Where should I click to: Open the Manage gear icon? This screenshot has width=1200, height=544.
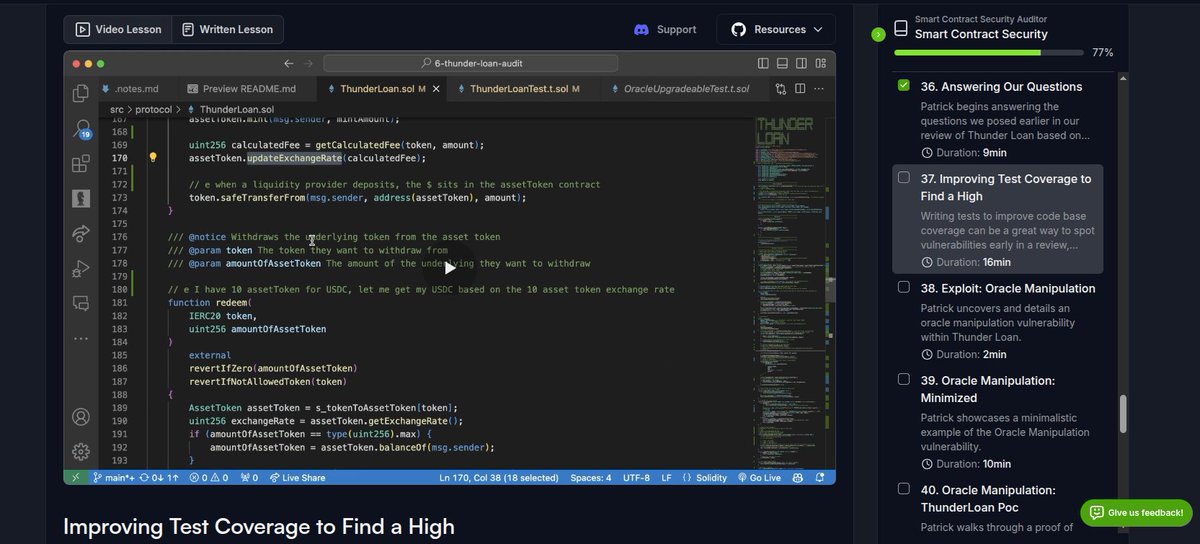[81, 452]
